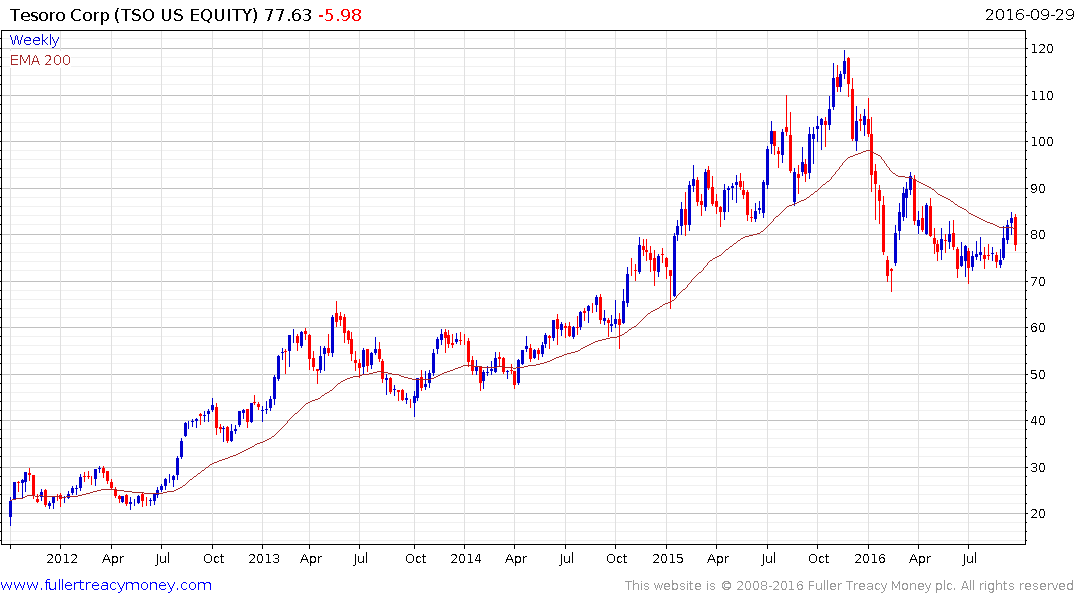Click the 2012 year label on time axis
The image size is (1075, 600).
(x=62, y=559)
